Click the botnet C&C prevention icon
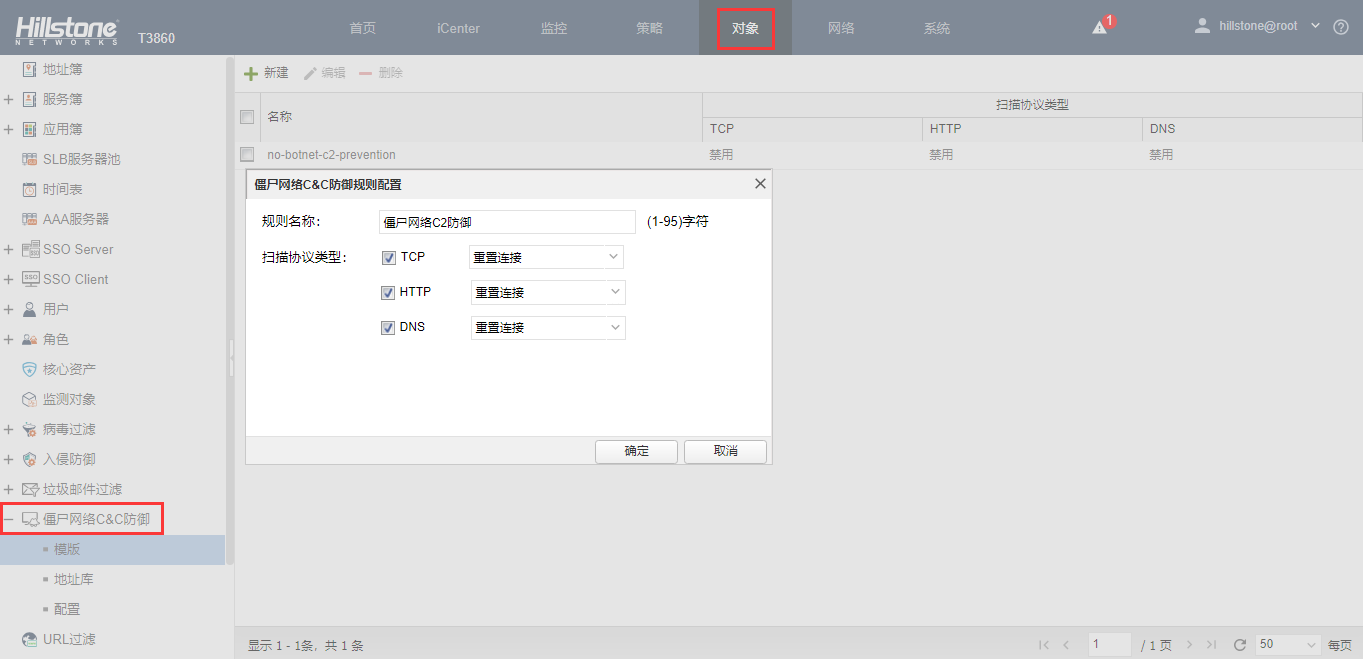1363x659 pixels. click(x=30, y=520)
